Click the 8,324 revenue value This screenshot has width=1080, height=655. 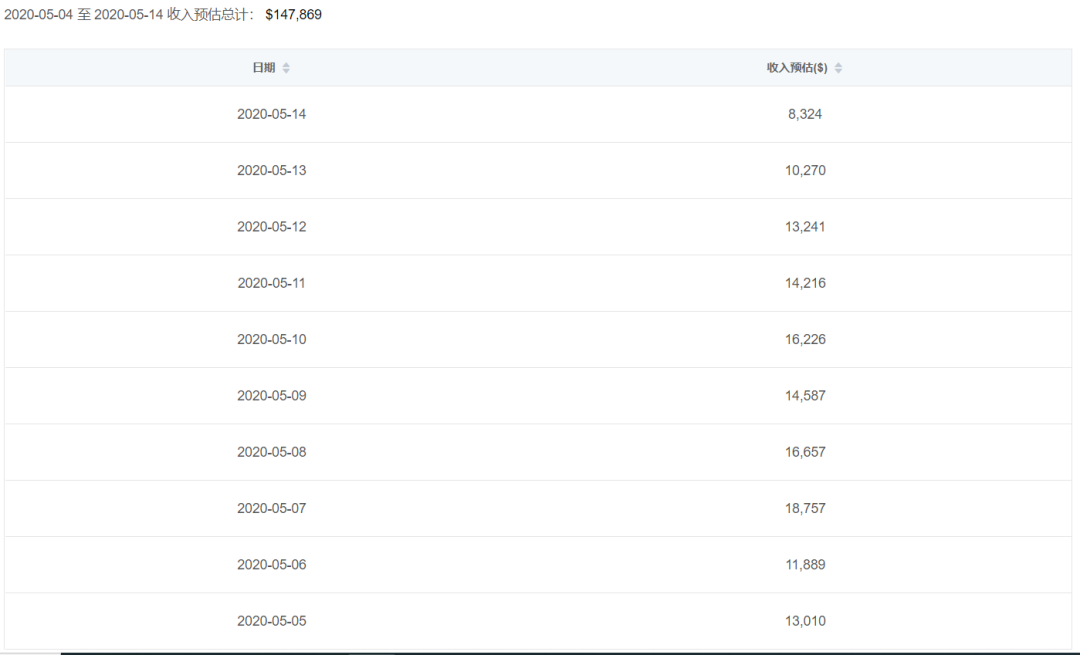(805, 114)
